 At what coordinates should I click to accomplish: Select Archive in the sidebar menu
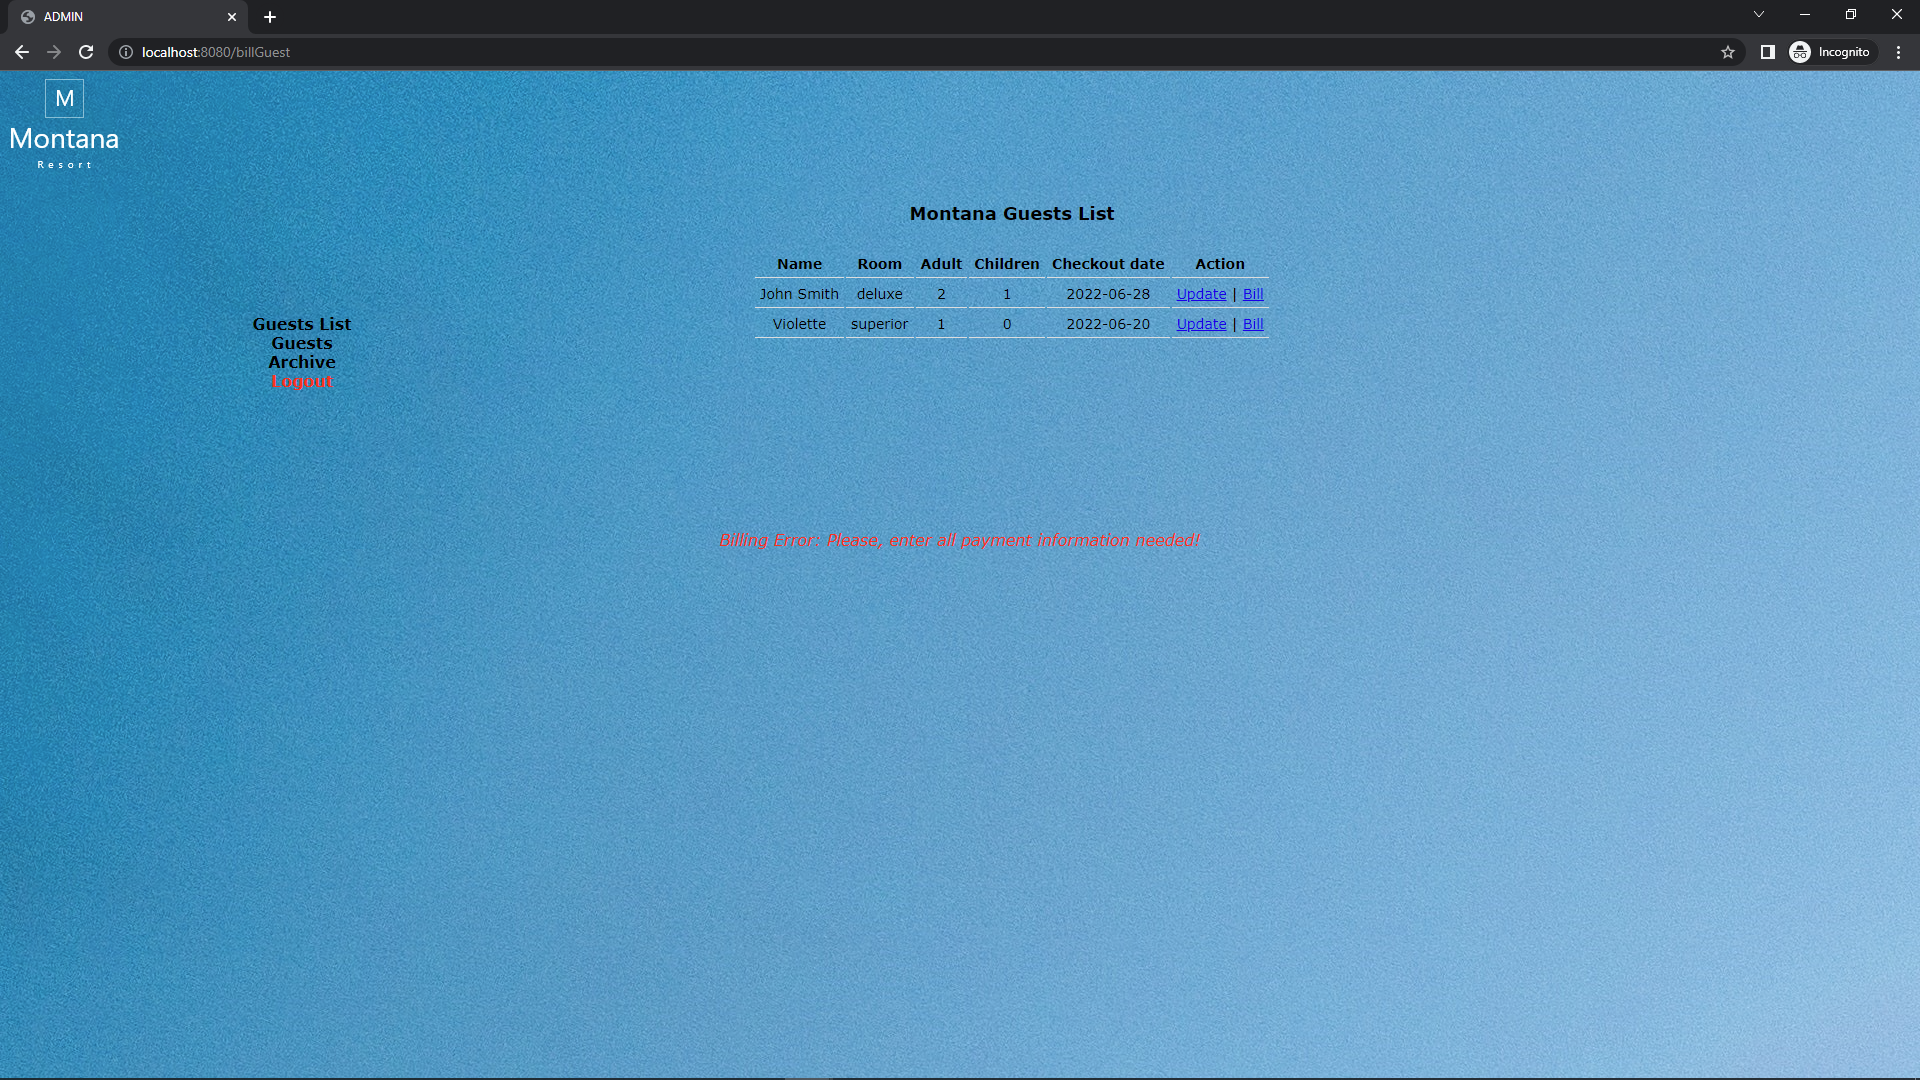pyautogui.click(x=301, y=361)
